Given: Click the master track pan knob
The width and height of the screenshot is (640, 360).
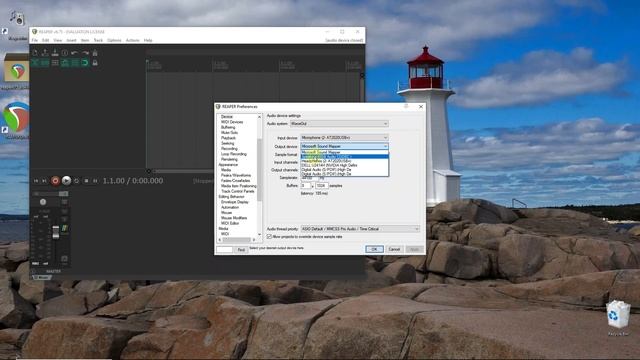Looking at the screenshot, I should 43,202.
